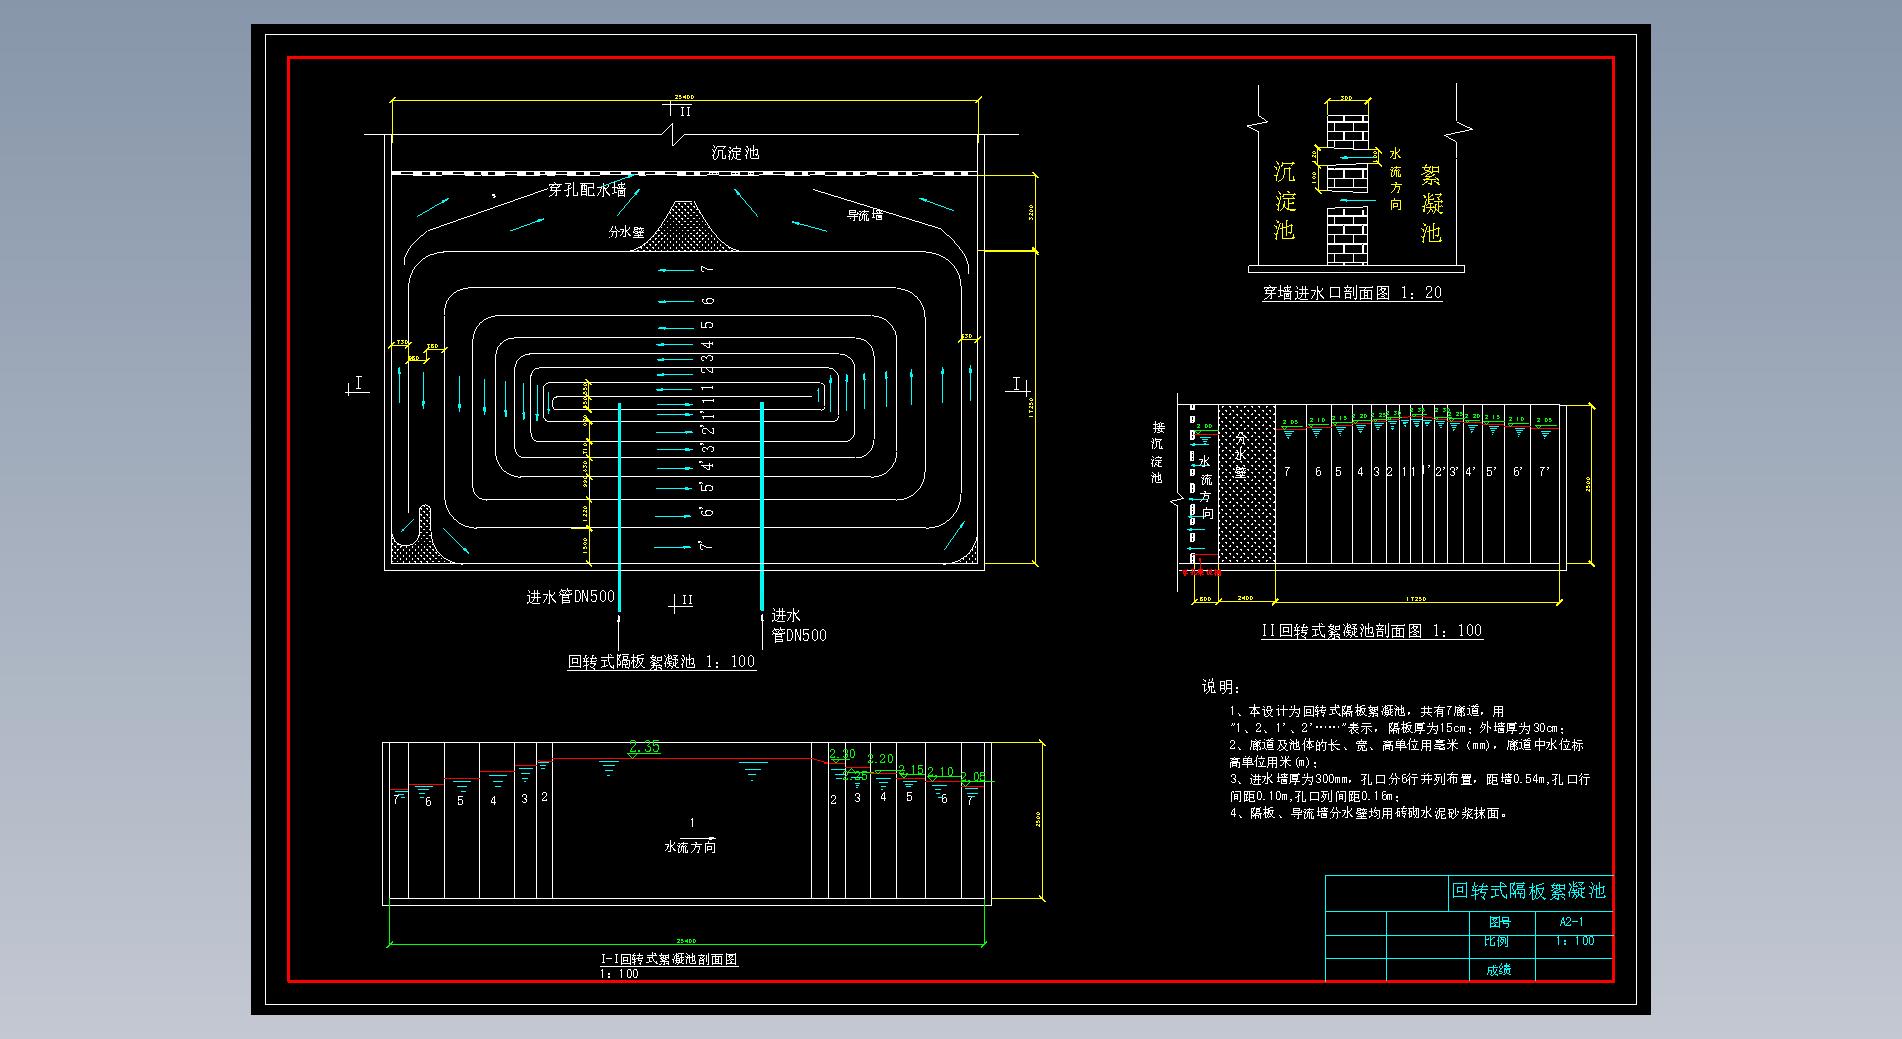The height and width of the screenshot is (1039, 1902).
Task: Select the I-I回转式絮凝池剖面图 title
Action: tap(669, 959)
